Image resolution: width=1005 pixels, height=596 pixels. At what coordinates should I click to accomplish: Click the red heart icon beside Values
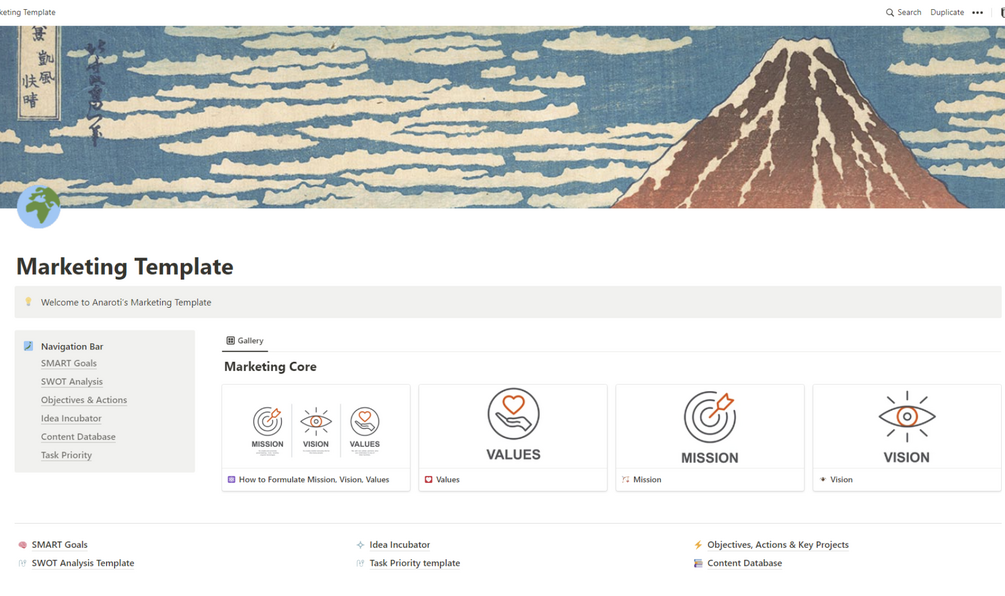(x=428, y=479)
